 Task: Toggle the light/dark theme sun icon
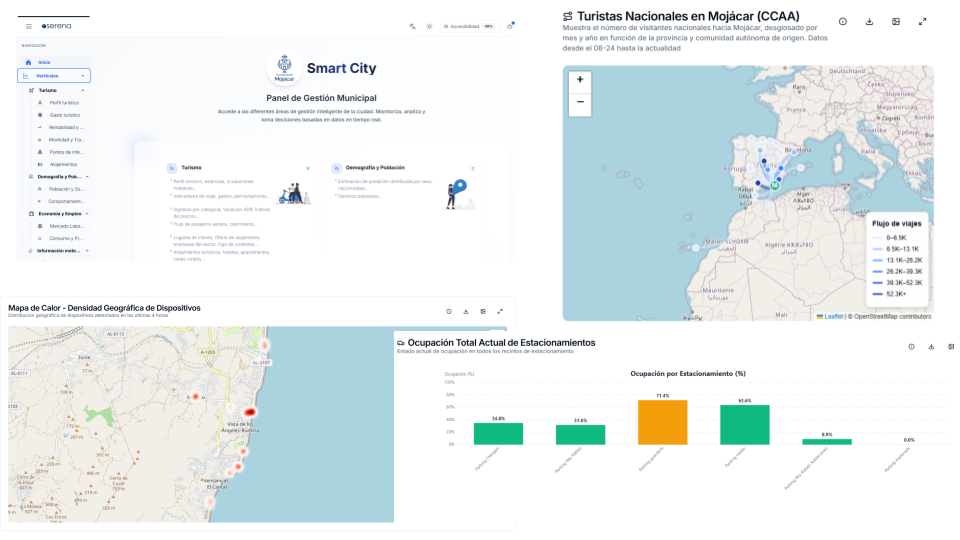point(429,26)
